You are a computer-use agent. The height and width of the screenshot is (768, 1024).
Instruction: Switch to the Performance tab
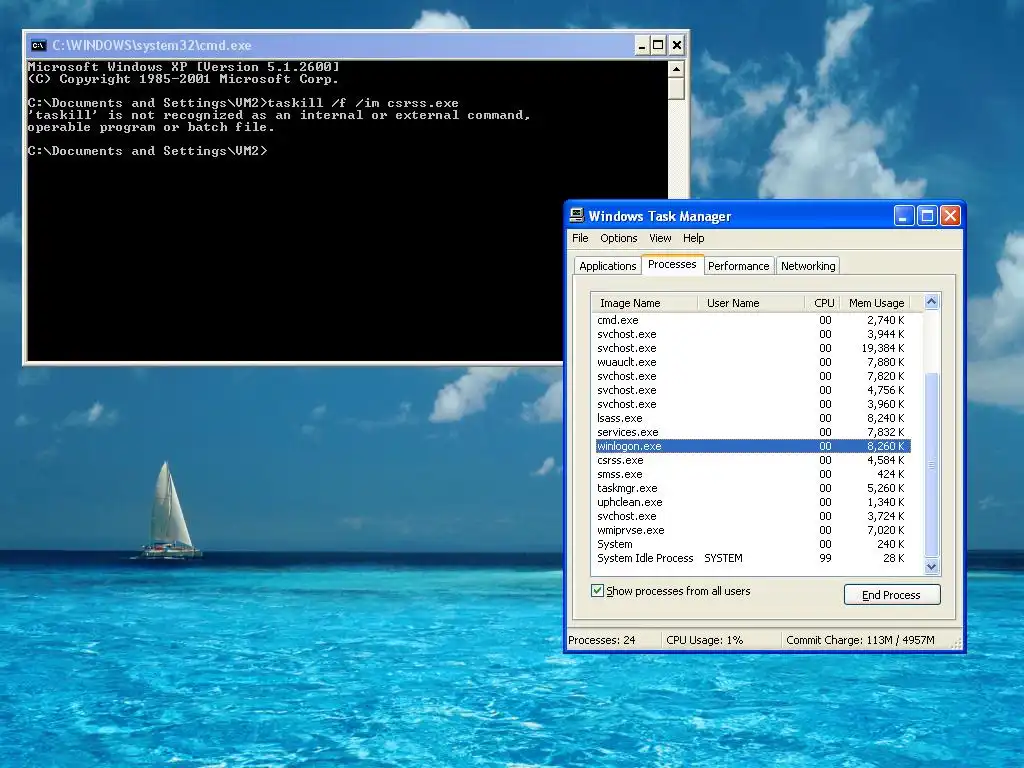click(x=739, y=266)
